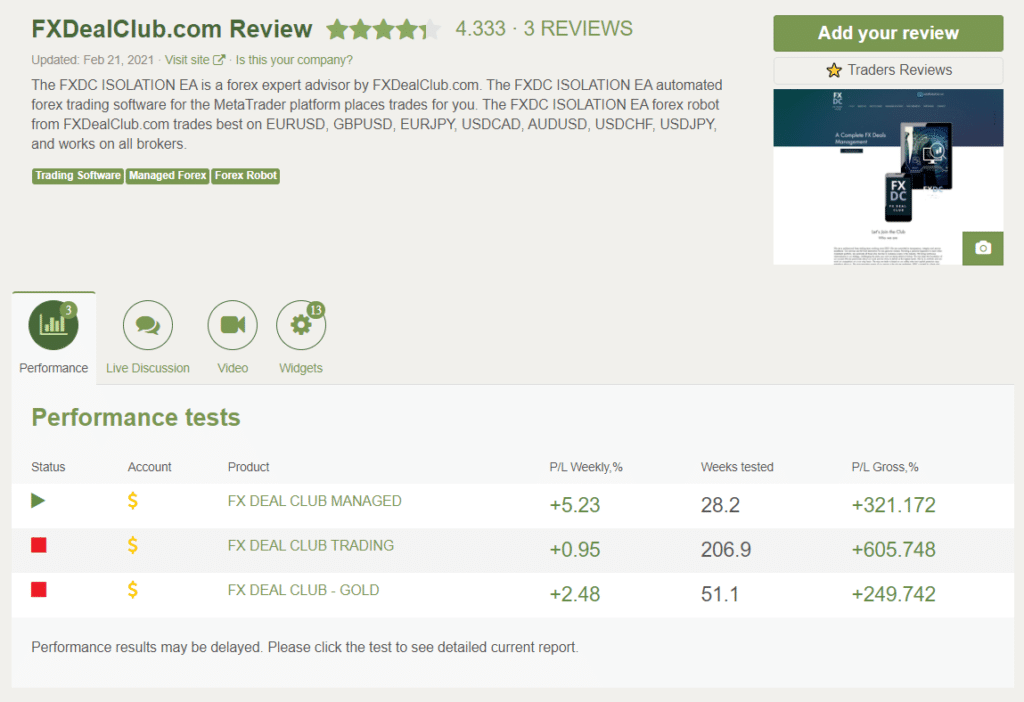Viewport: 1024px width, 702px height.
Task: Click the green running status icon
Action: pos(38,500)
